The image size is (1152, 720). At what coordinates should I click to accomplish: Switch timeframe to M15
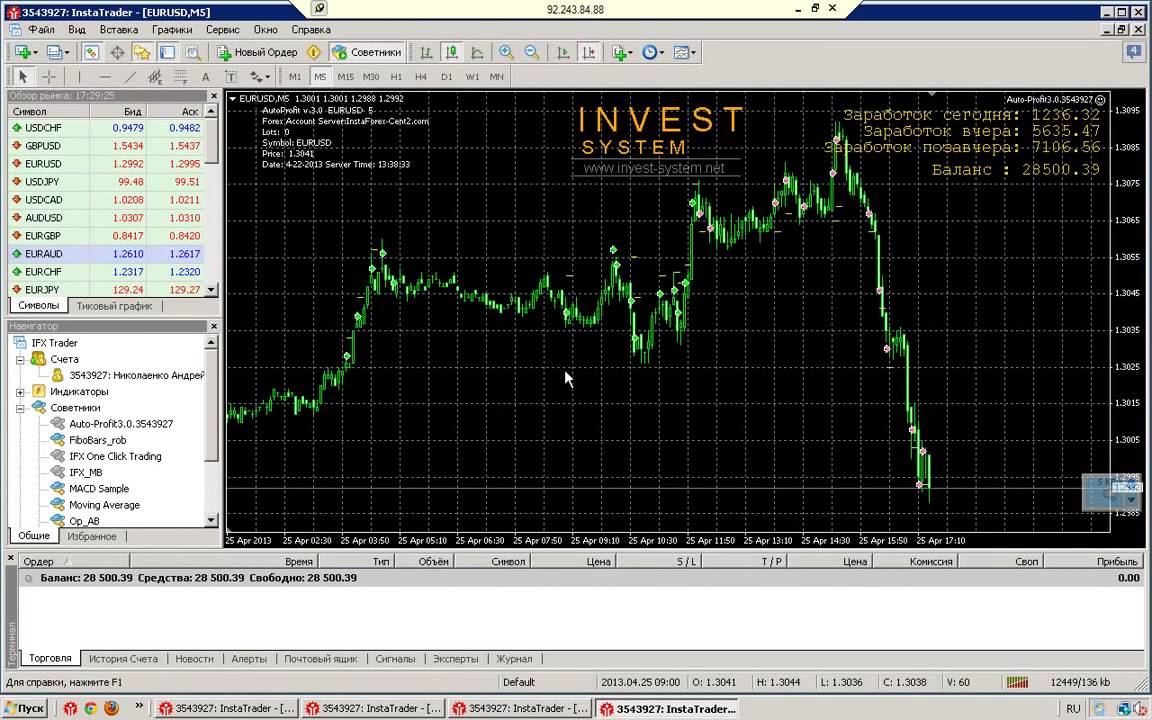point(345,76)
